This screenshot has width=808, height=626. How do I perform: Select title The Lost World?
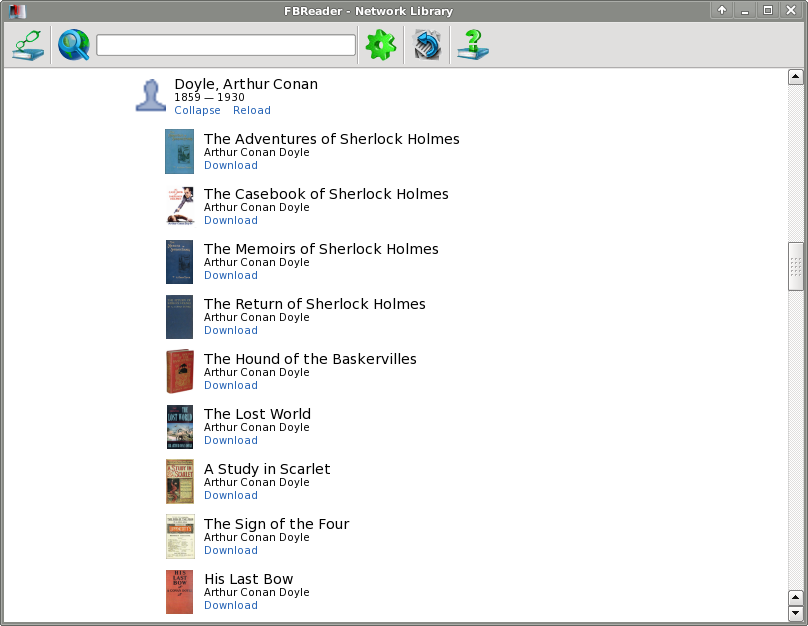click(x=257, y=414)
